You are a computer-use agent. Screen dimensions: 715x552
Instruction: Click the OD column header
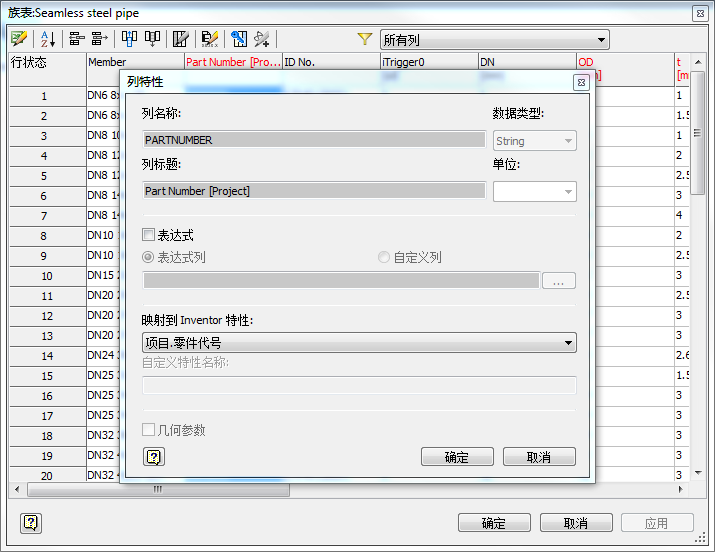pyautogui.click(x=626, y=62)
